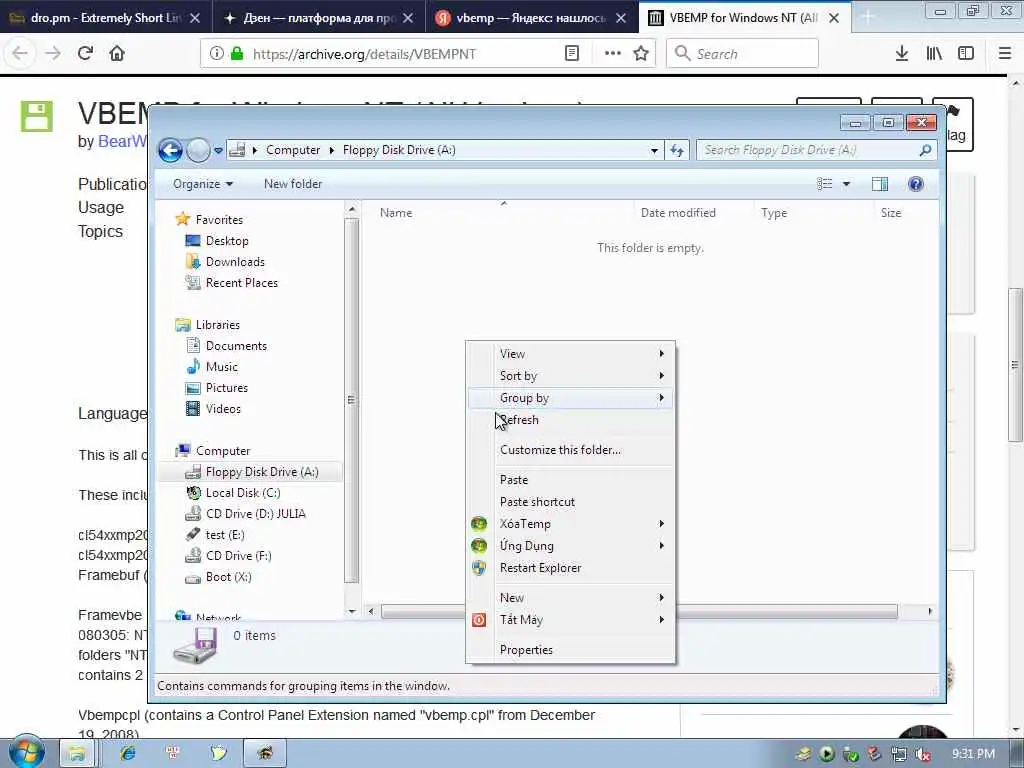Screen dimensions: 1024x768
Task: Choose Paste from context menu
Action: [571, 480]
